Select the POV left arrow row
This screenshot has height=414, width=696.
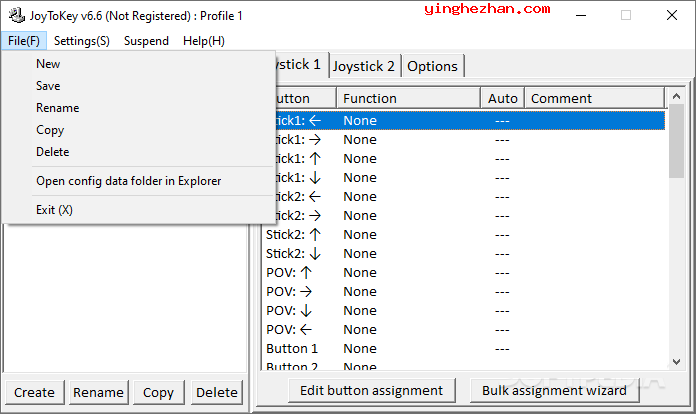click(464, 330)
